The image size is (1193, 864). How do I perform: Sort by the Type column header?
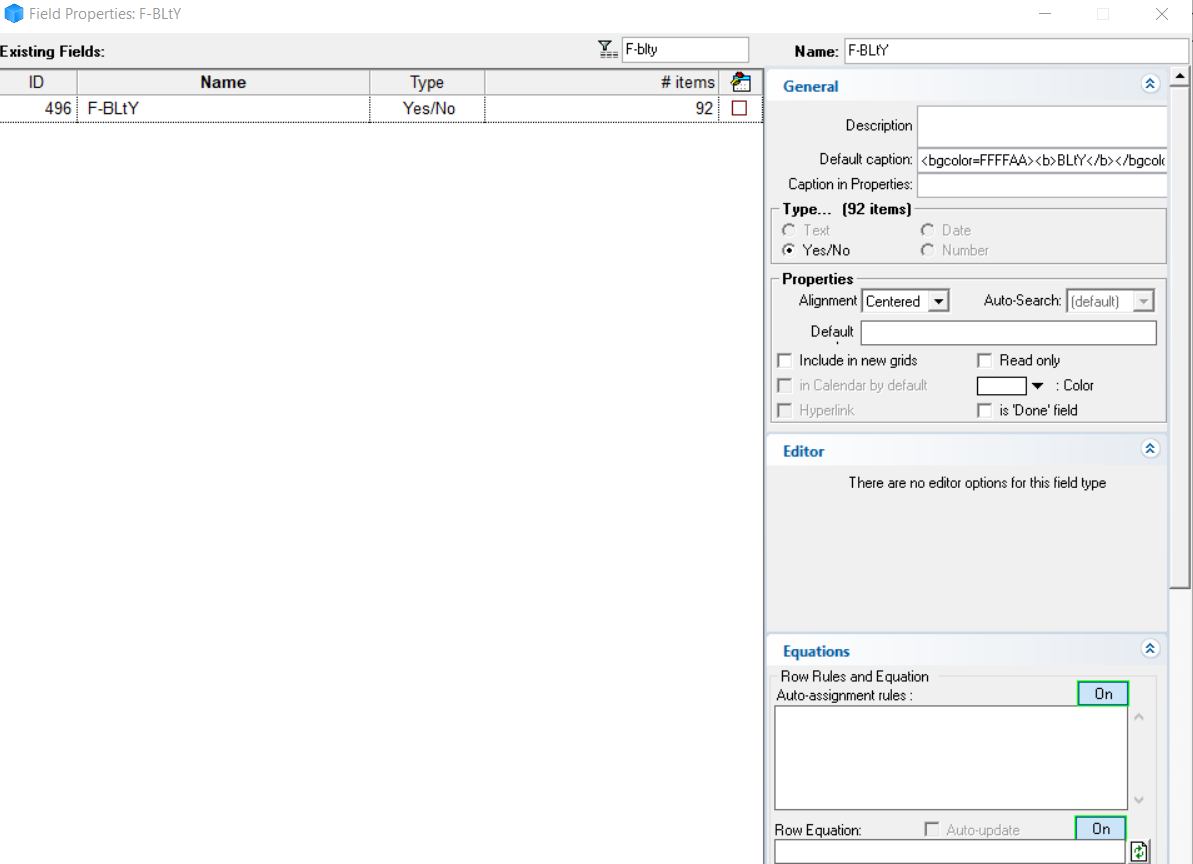(x=427, y=82)
